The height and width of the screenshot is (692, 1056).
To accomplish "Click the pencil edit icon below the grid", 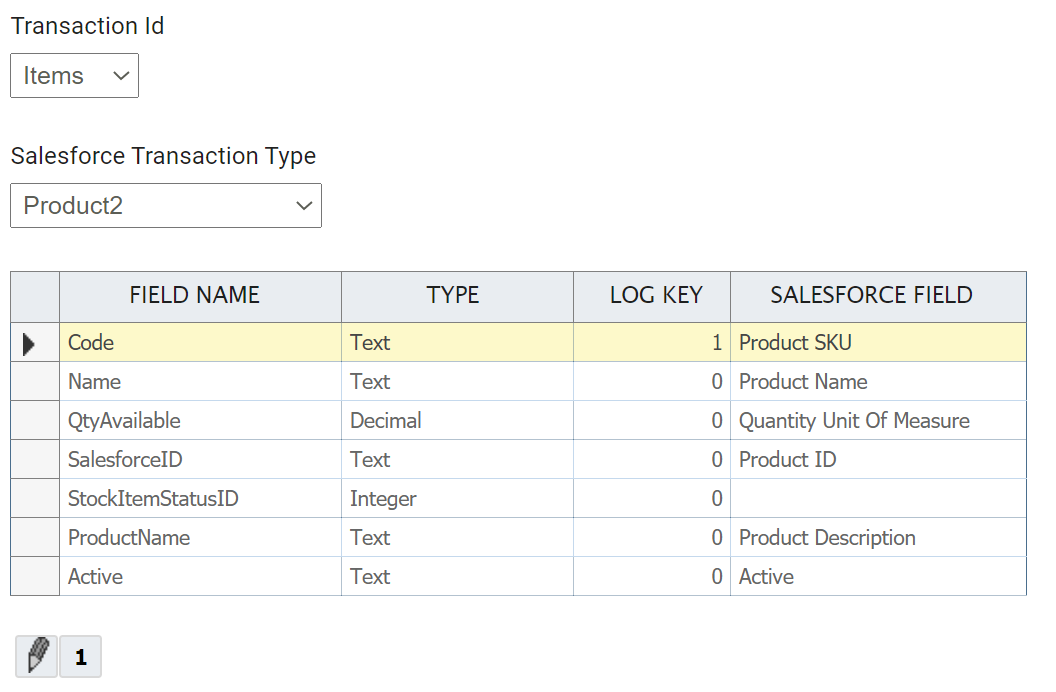I will coord(37,657).
